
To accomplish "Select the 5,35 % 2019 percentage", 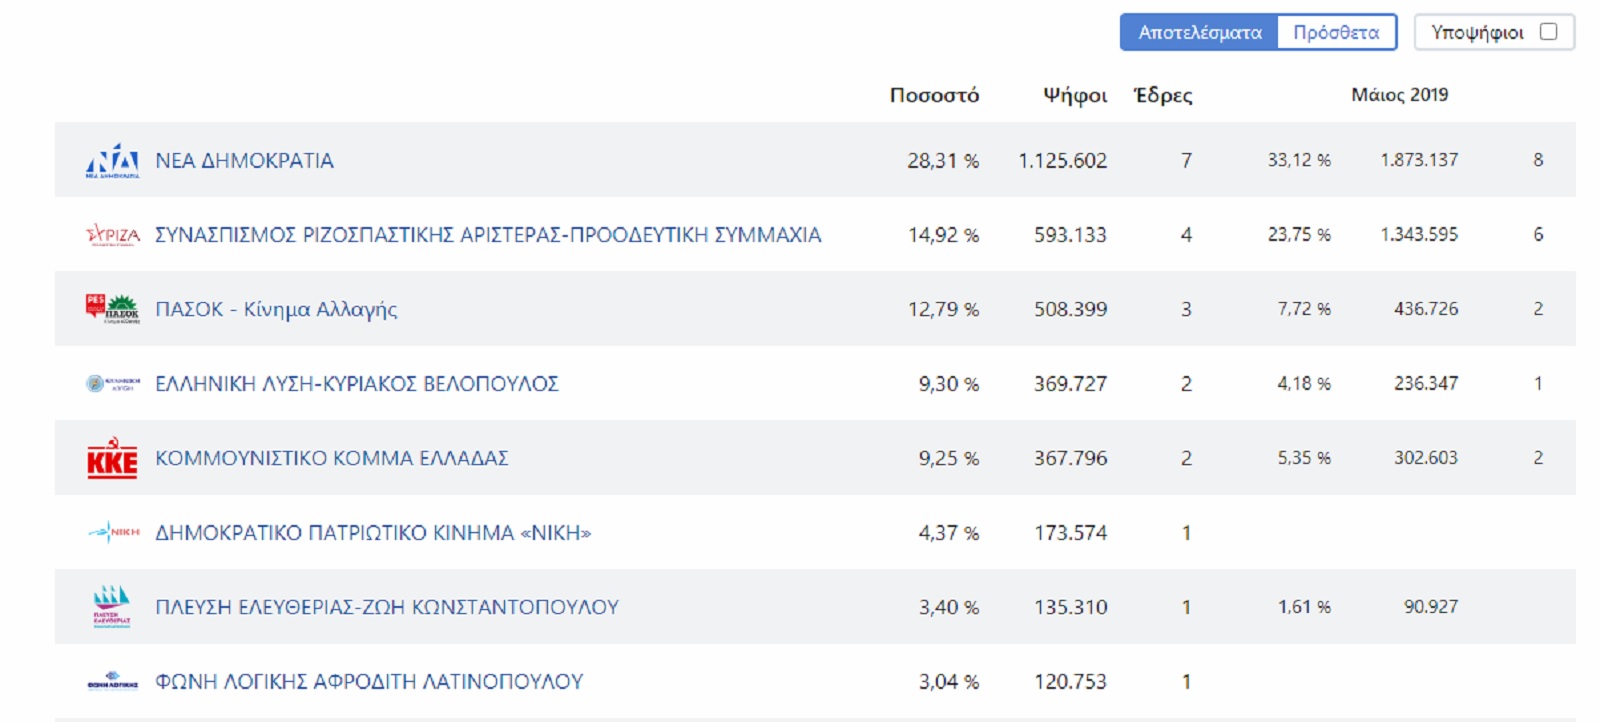I will [x=1304, y=457].
